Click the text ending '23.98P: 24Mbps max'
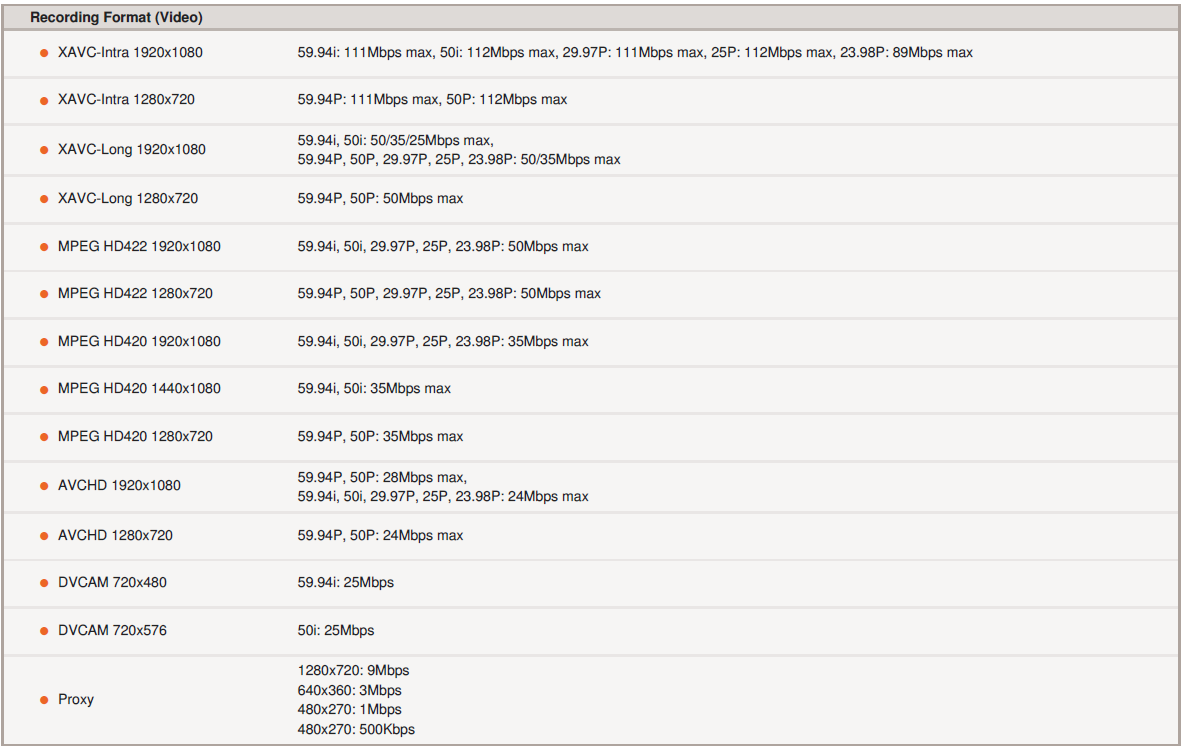 442,496
